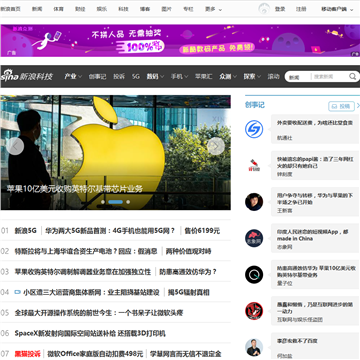Open 图片 in the top bar
The width and height of the screenshot is (360, 360).
click(167, 9)
